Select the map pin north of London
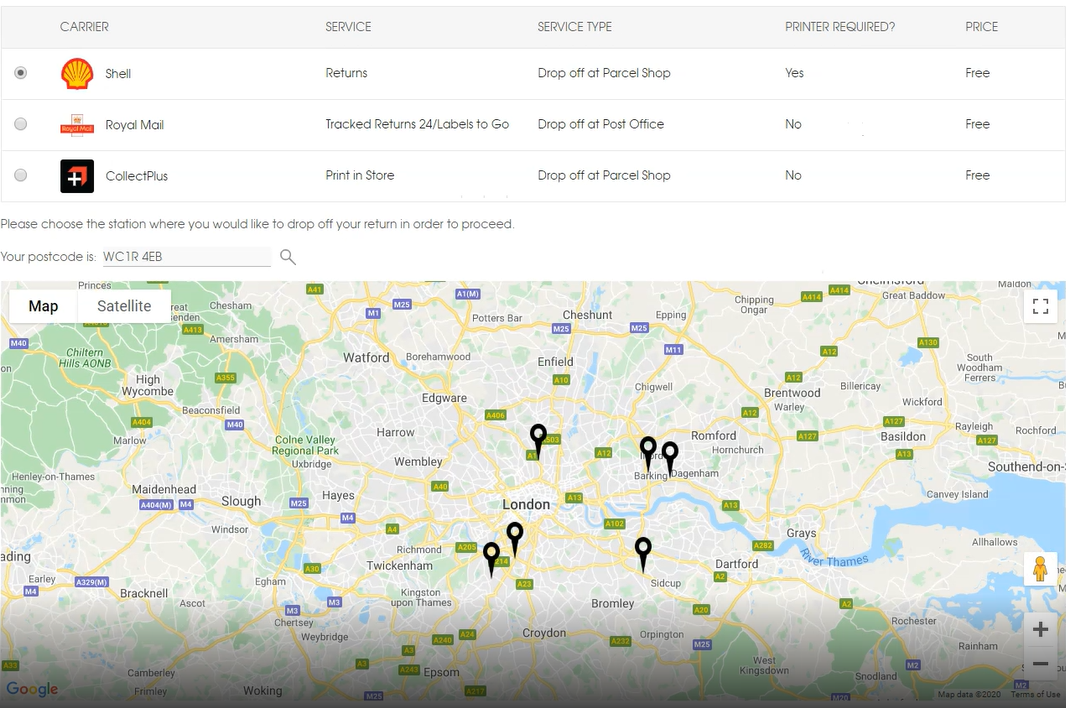This screenshot has height=708, width=1066. pyautogui.click(x=538, y=441)
